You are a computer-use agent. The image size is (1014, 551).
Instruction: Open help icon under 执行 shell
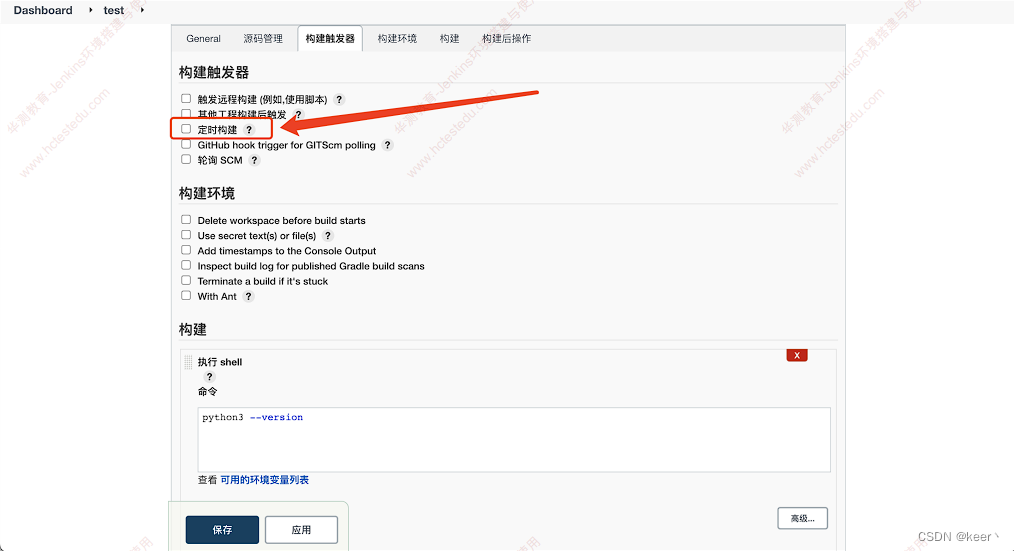[209, 376]
